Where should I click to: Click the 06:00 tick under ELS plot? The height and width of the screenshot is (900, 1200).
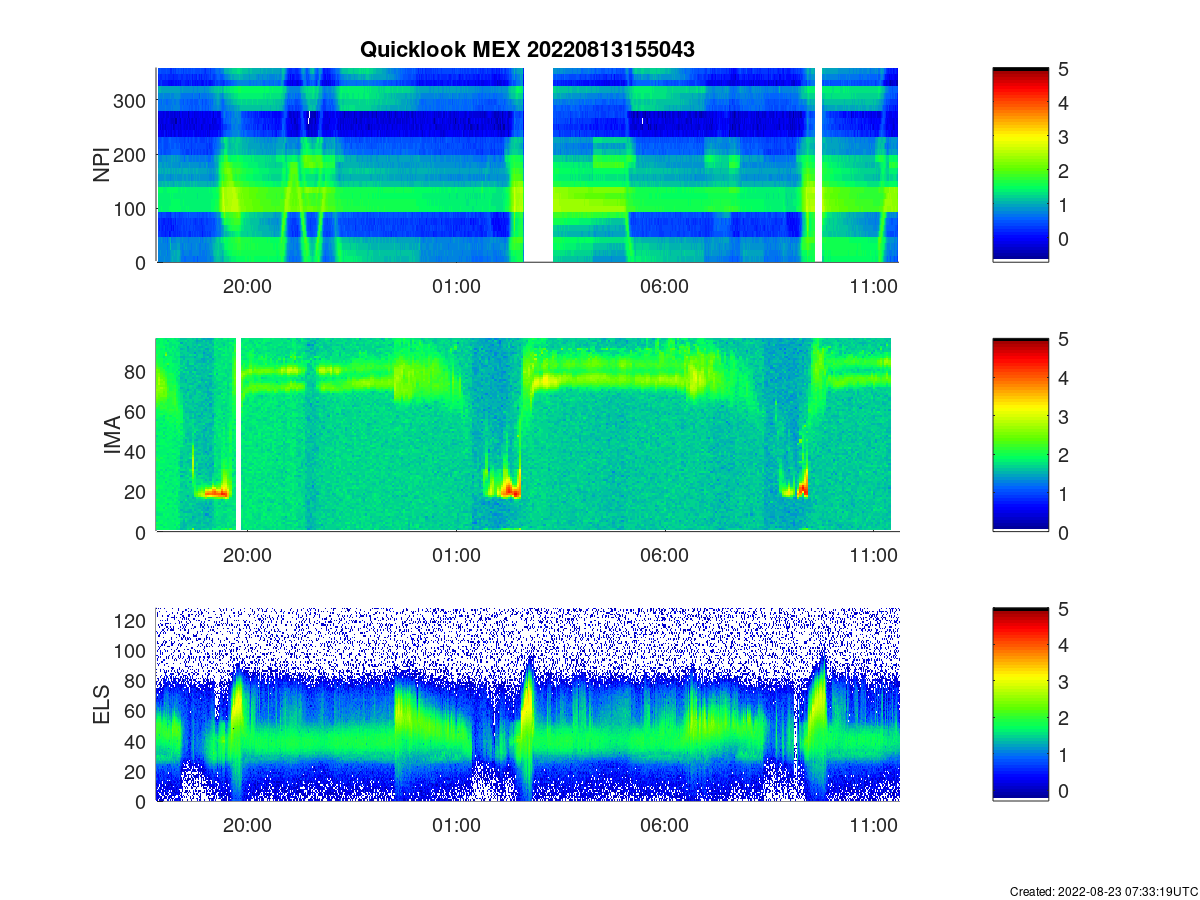(664, 826)
